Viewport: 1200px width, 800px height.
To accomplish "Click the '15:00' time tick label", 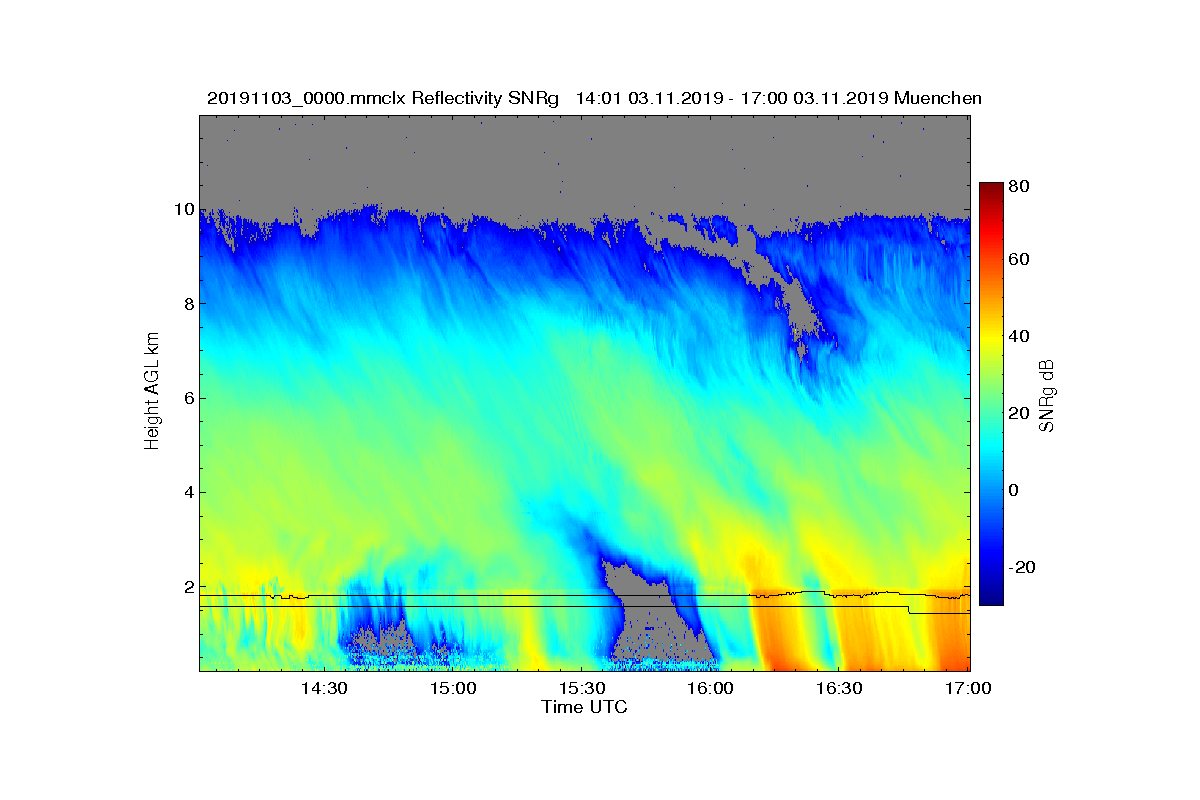I will click(454, 689).
